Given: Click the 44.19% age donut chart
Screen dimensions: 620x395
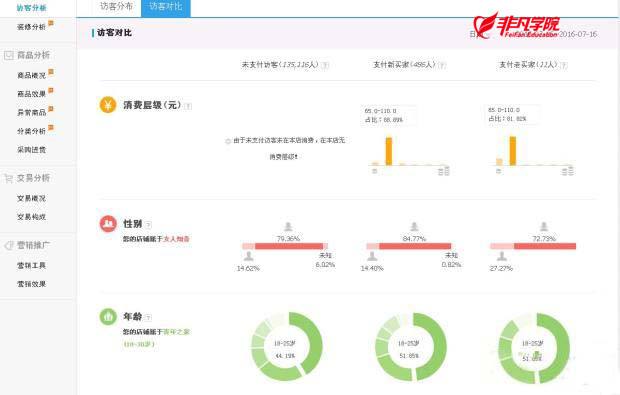Looking at the screenshot, I should 287,347.
